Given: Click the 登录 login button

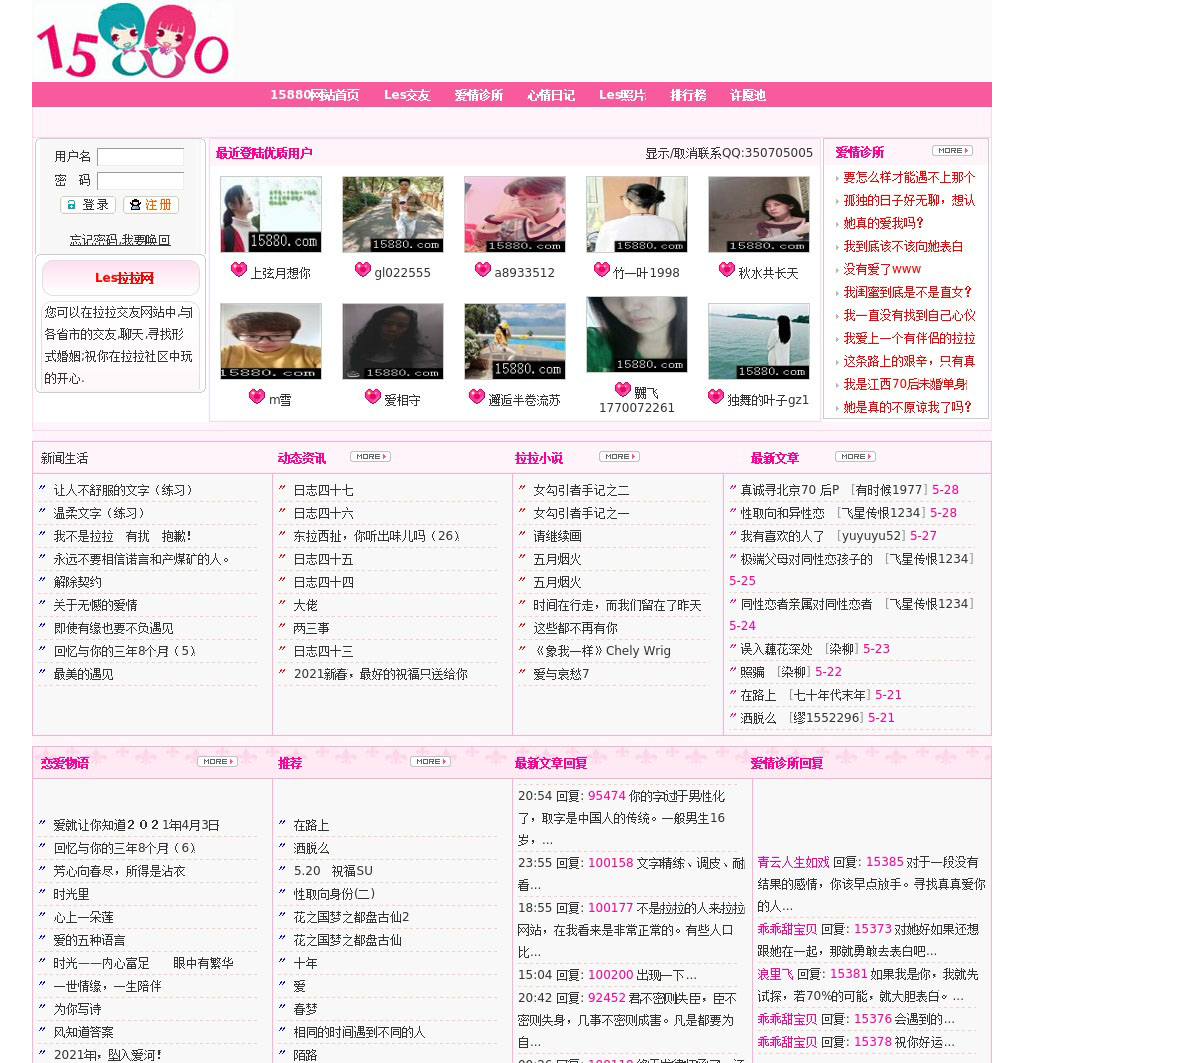Looking at the screenshot, I should pos(88,205).
